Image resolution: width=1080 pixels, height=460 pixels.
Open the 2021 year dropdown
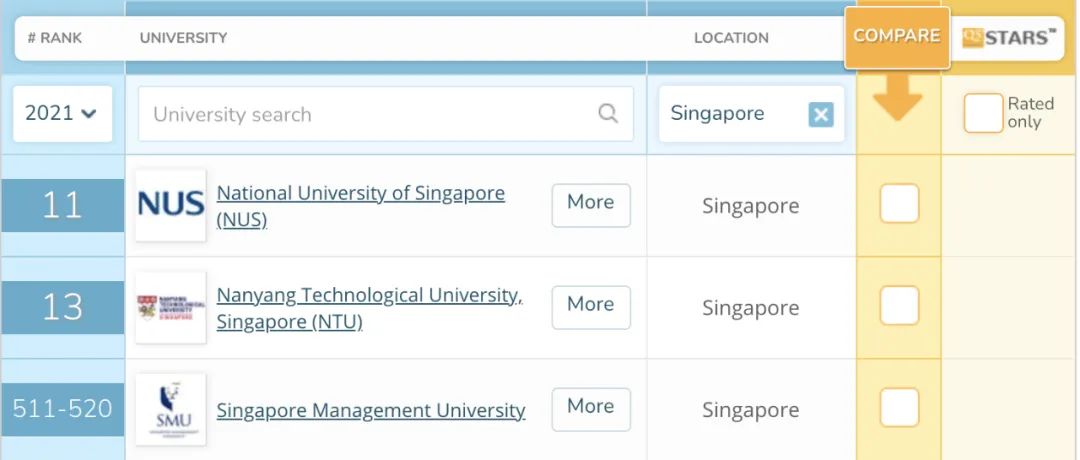coord(62,114)
